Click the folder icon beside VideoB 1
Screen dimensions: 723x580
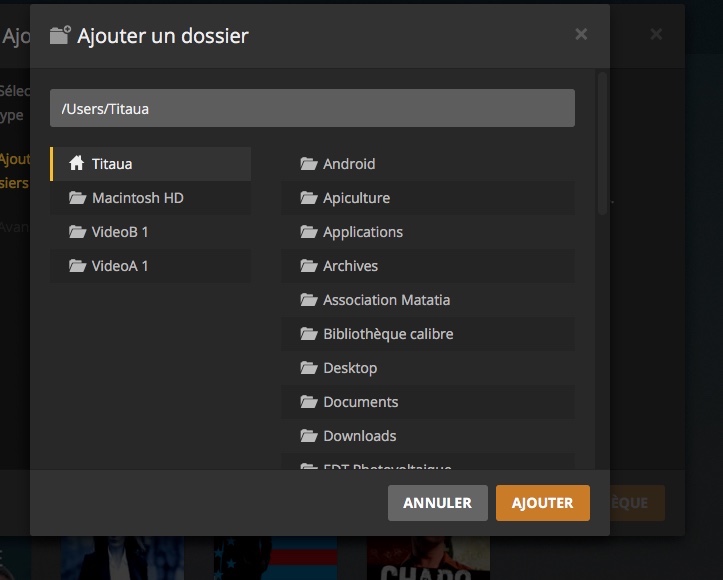tap(77, 231)
